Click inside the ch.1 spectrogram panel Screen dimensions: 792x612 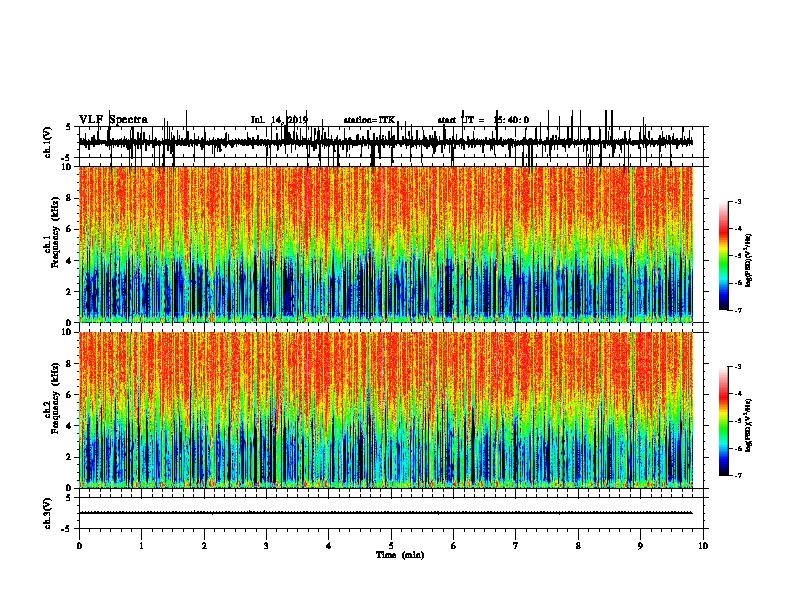tap(385, 244)
